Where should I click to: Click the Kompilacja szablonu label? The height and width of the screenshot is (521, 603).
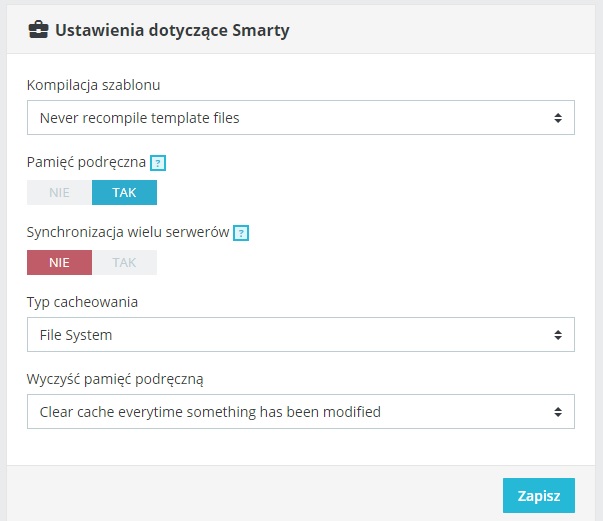point(93,85)
